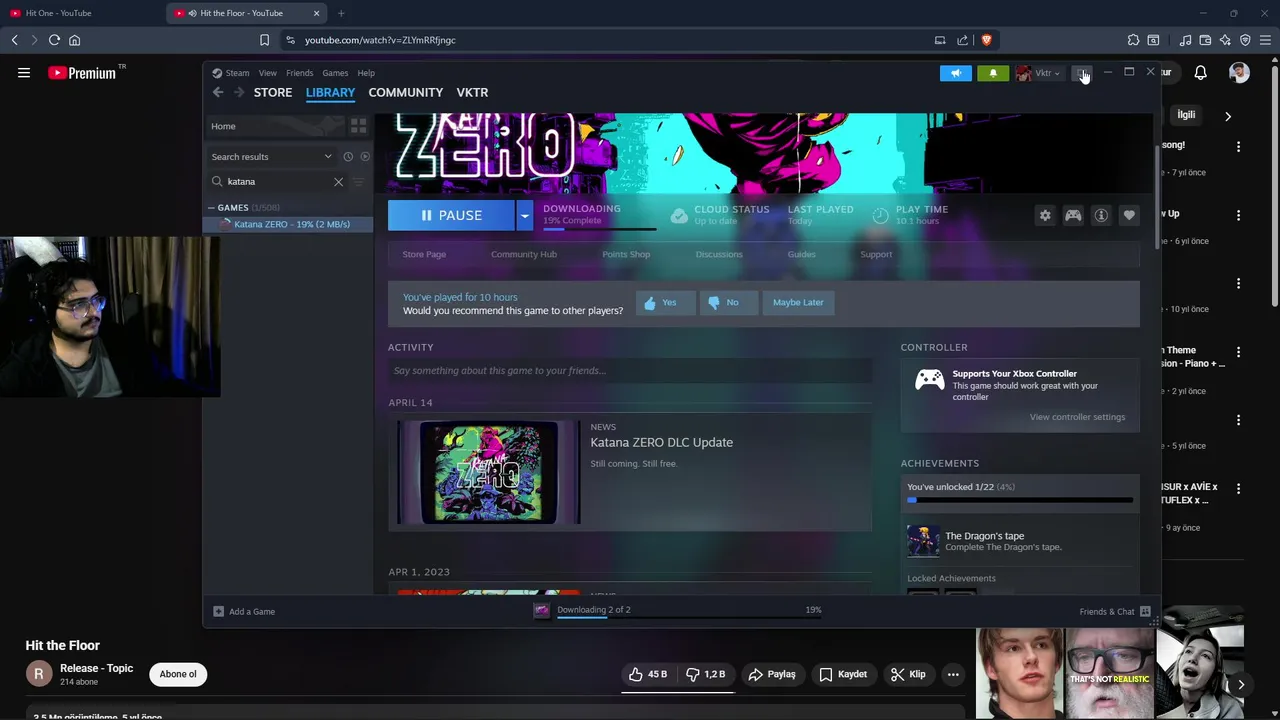Open Brave Shields lion icon

[986, 40]
